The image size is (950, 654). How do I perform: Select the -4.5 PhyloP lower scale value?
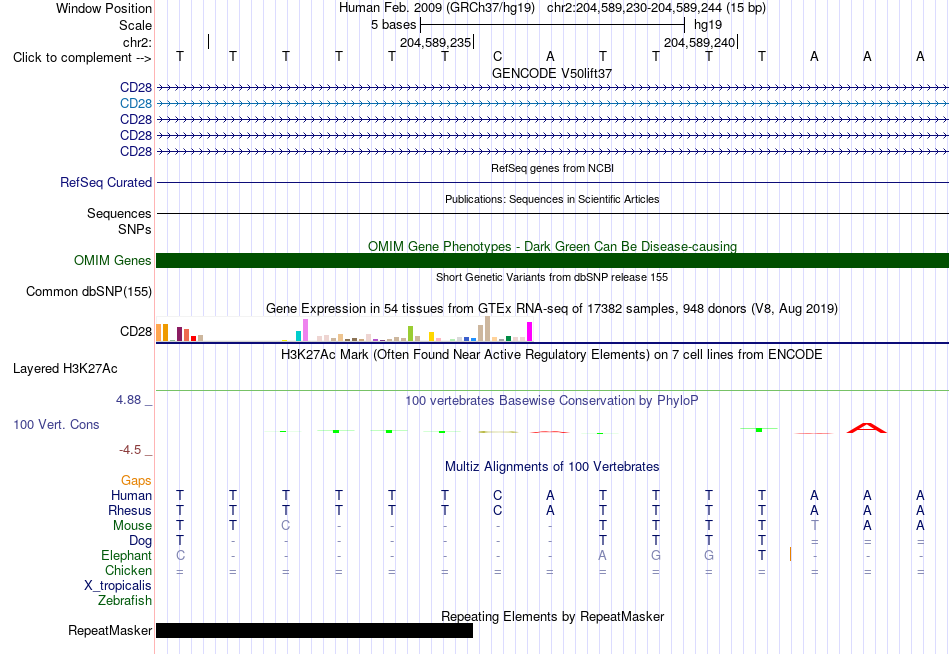[x=130, y=450]
